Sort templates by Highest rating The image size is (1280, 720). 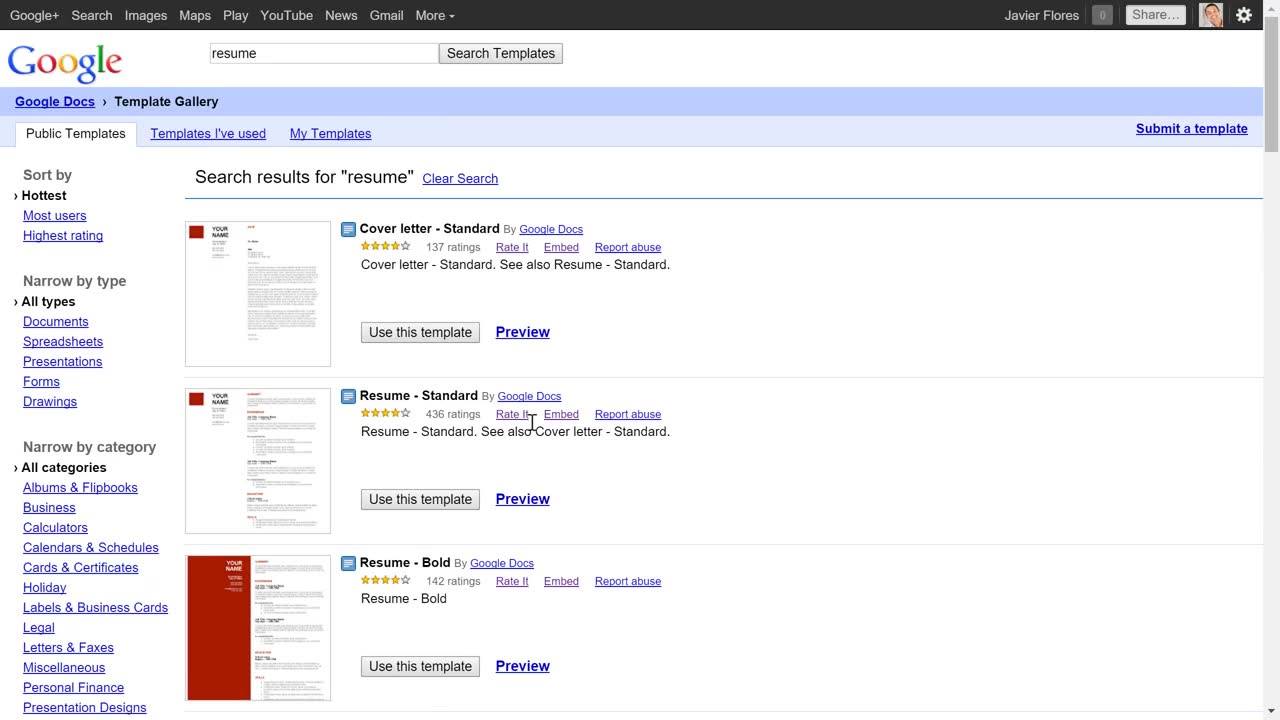[x=63, y=236]
